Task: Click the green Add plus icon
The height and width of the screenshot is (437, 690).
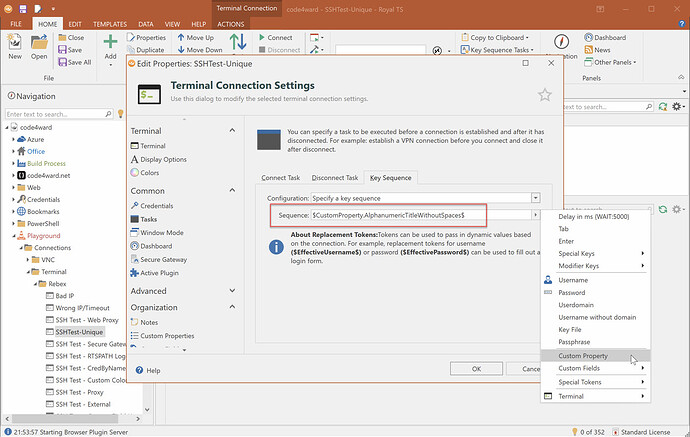Action: click(x=110, y=43)
